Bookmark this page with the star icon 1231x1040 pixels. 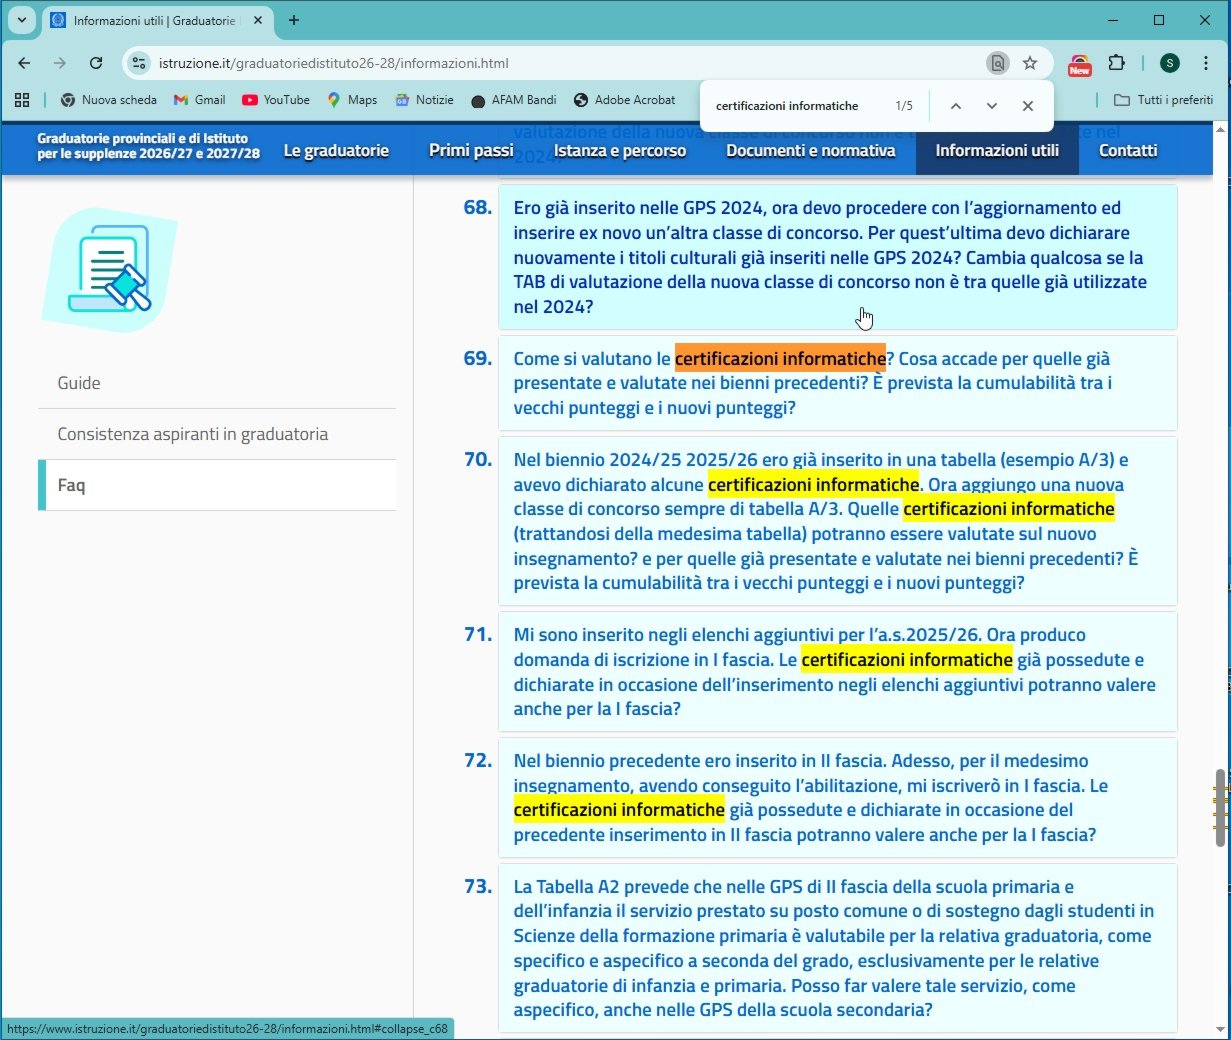click(x=1030, y=63)
